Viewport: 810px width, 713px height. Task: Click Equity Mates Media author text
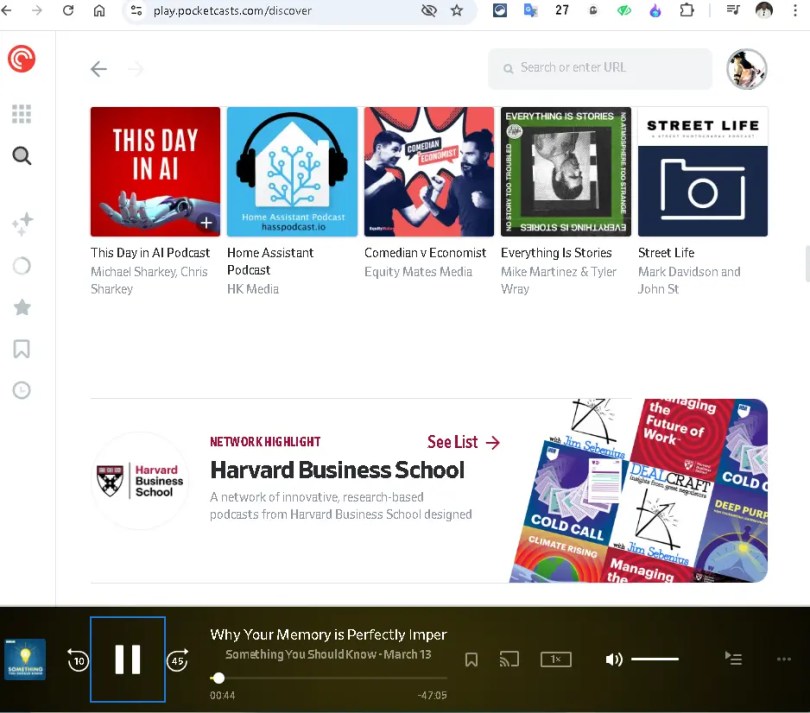point(418,272)
